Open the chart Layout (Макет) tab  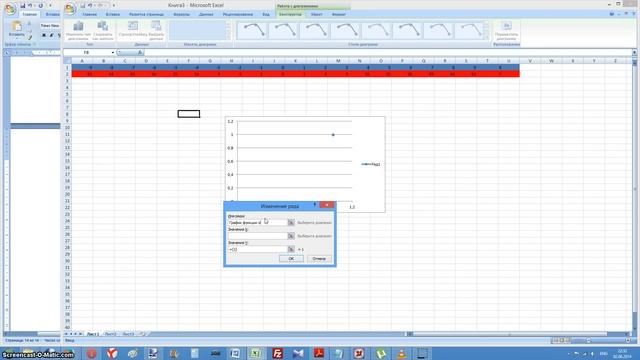316,14
